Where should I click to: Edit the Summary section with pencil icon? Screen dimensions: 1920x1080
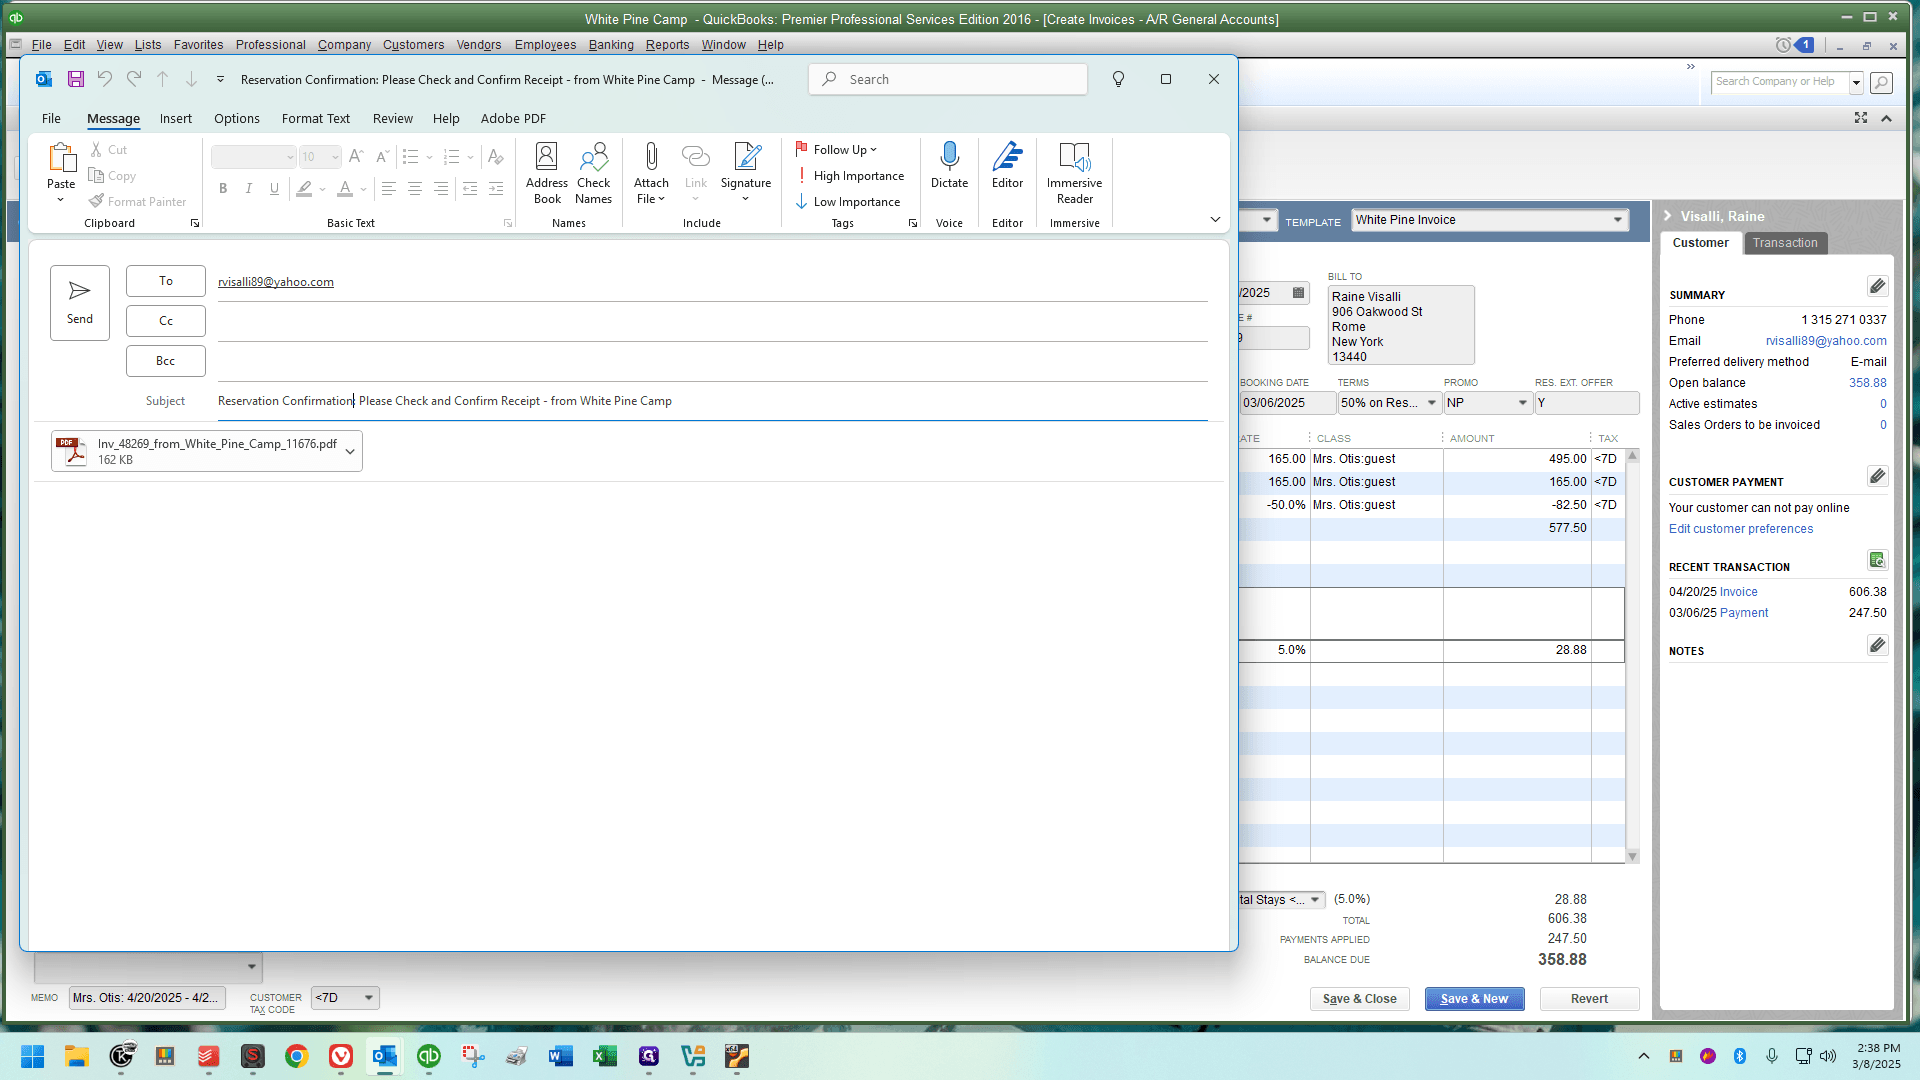click(1877, 287)
